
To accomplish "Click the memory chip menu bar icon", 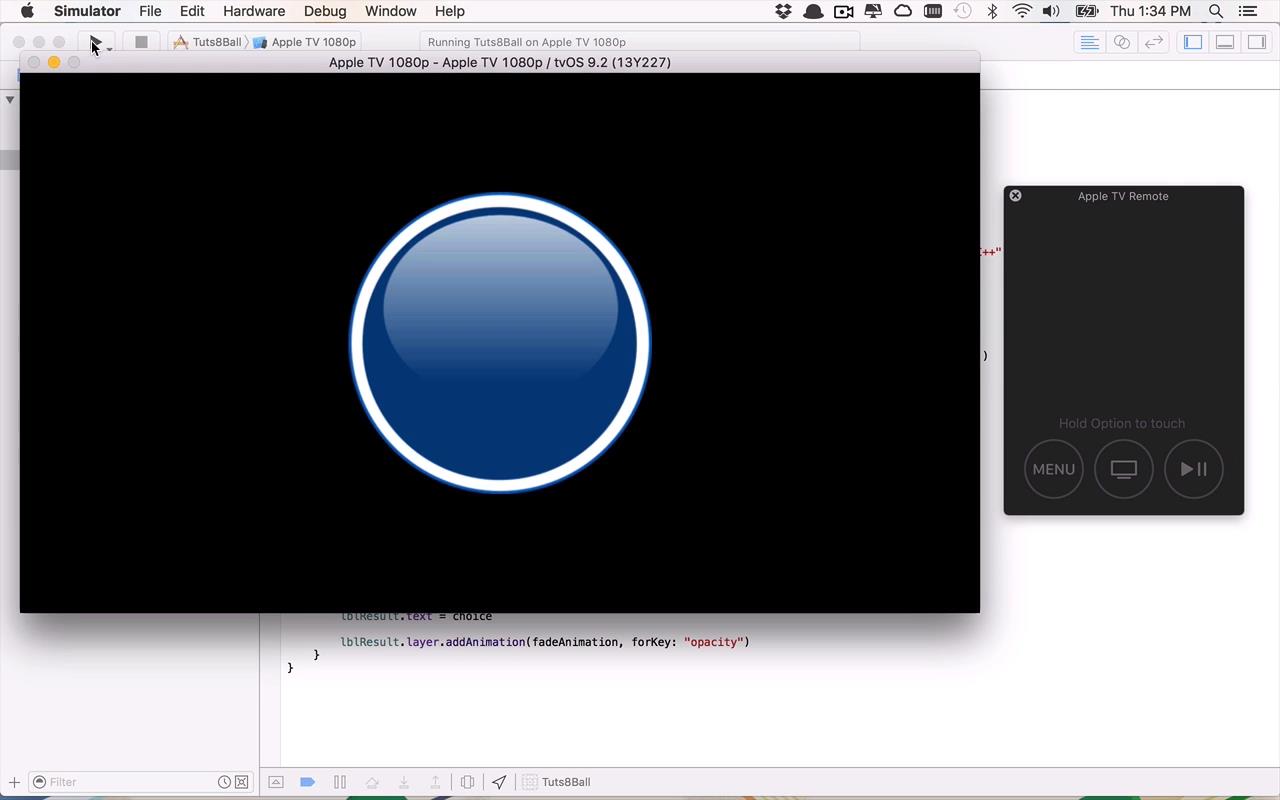I will click(933, 11).
